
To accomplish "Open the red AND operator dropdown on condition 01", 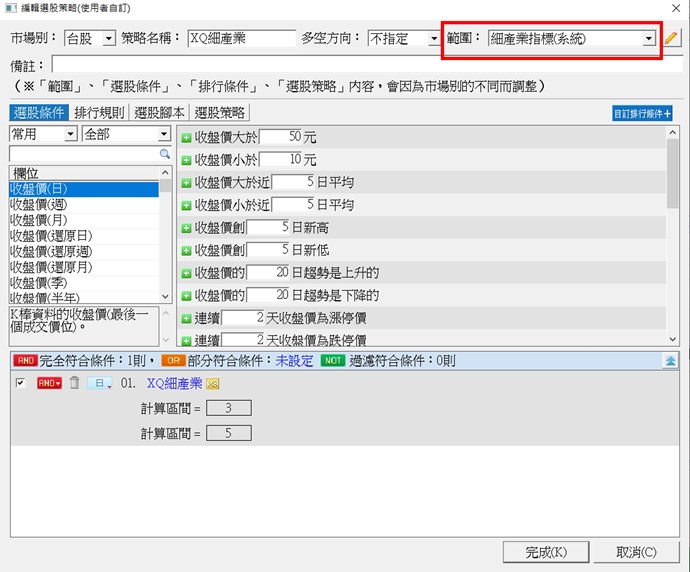I will click(49, 383).
